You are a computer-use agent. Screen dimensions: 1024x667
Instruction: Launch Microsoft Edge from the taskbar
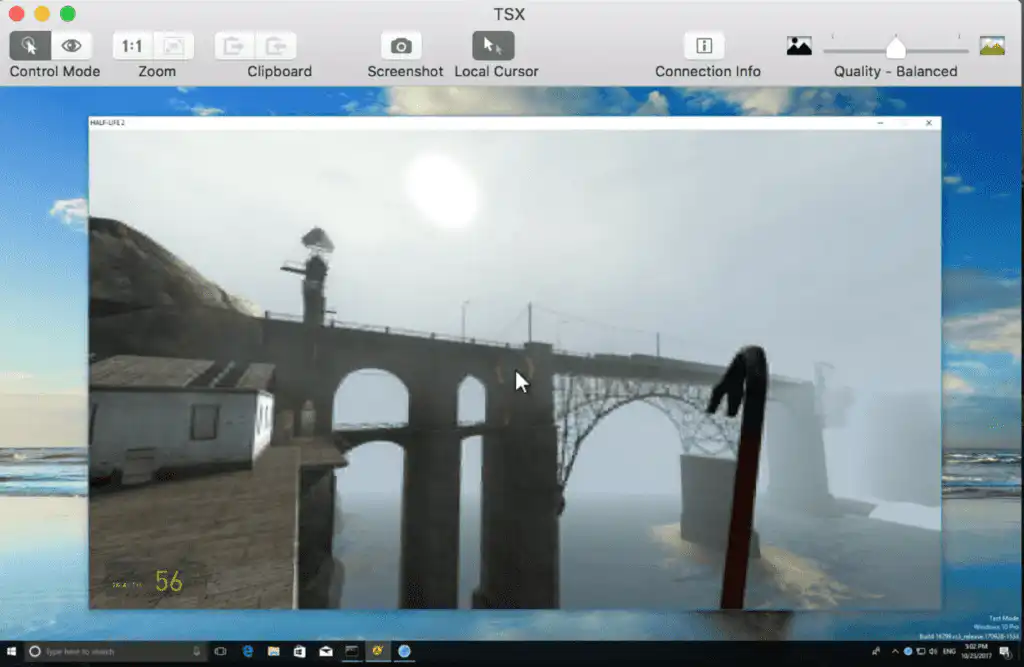[248, 651]
